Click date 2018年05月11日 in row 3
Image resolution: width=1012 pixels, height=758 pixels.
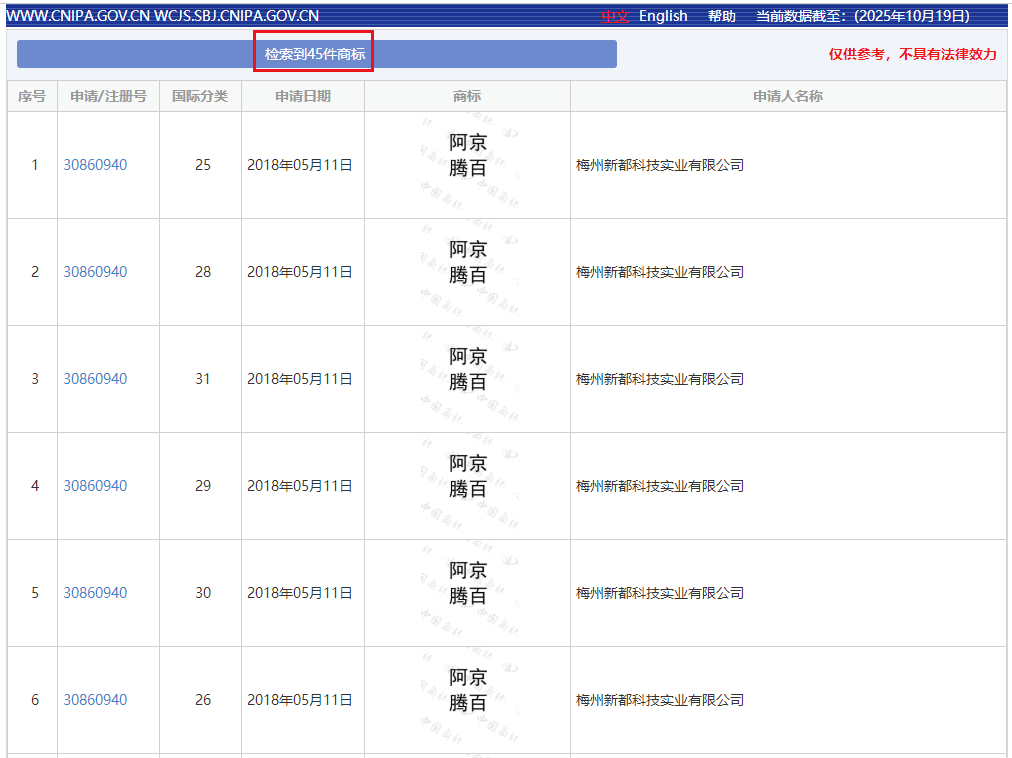[299, 379]
